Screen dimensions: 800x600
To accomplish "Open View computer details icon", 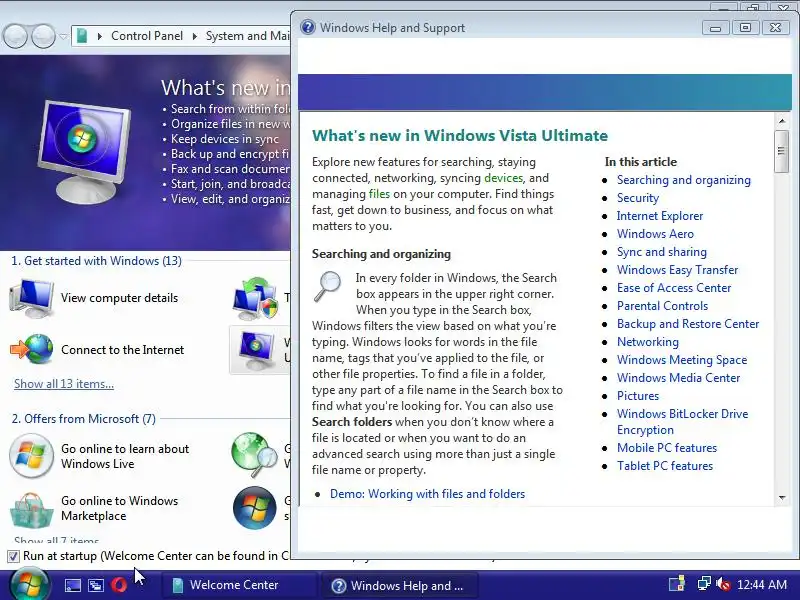I will tap(32, 298).
